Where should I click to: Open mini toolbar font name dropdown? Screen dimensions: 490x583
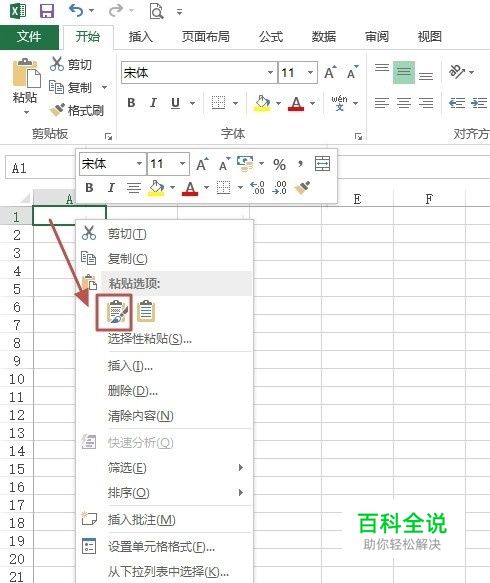pos(139,164)
